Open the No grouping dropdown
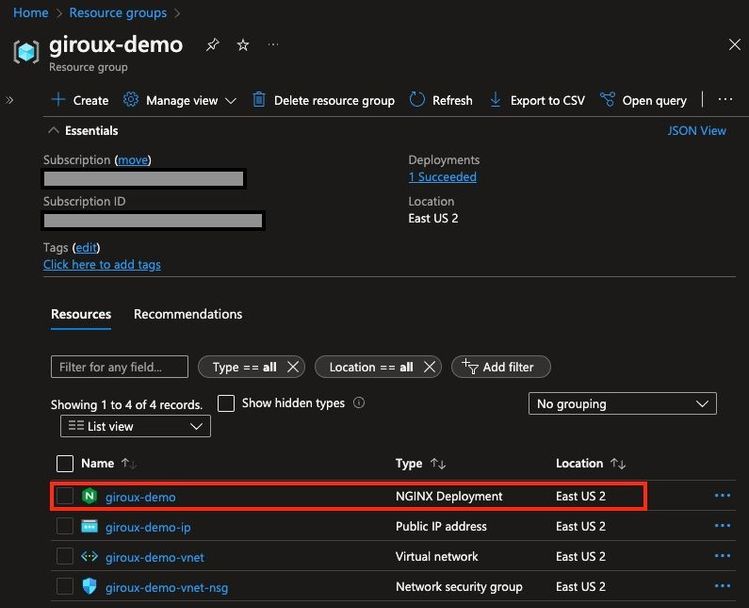 point(622,404)
